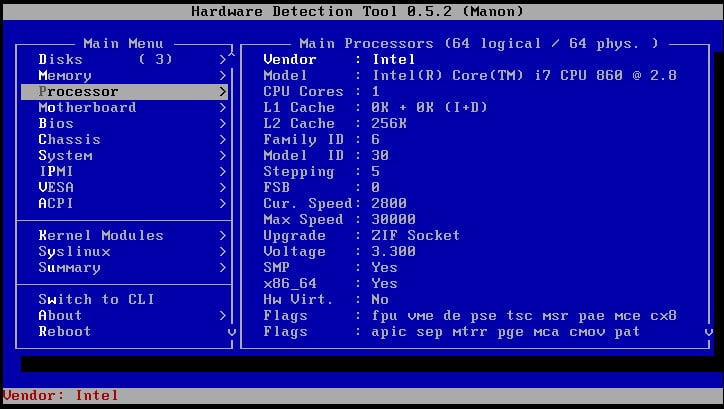Expand the arrow next to VESA
The image size is (724, 409).
pos(223,187)
